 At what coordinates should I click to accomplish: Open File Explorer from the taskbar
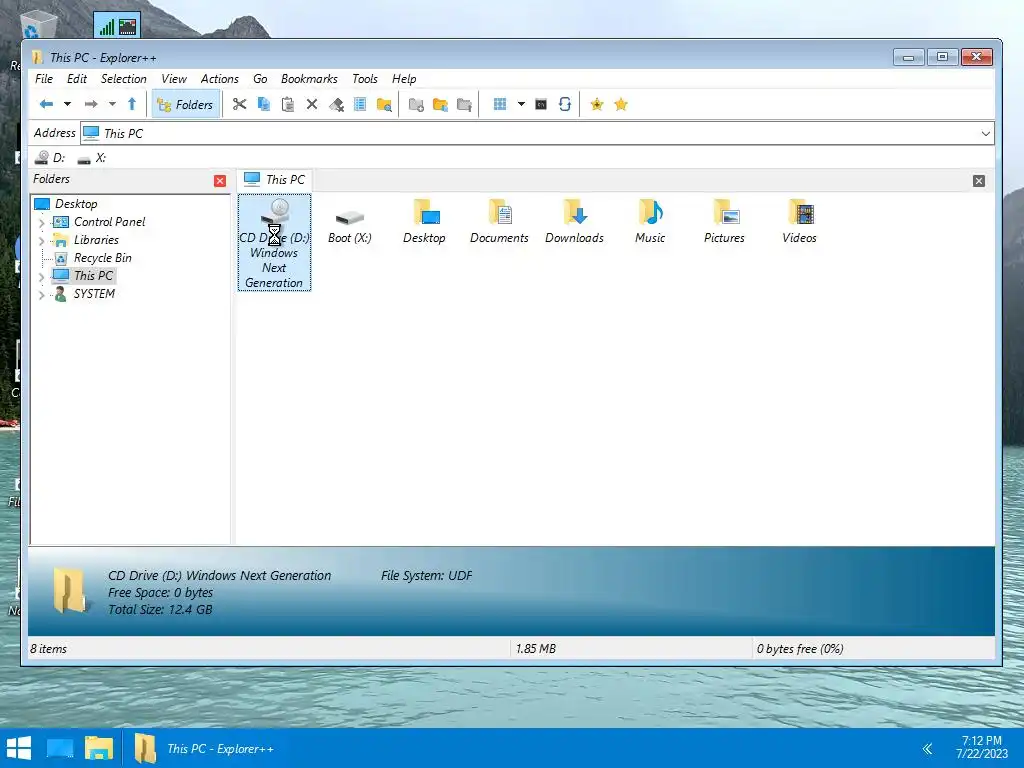pos(99,748)
